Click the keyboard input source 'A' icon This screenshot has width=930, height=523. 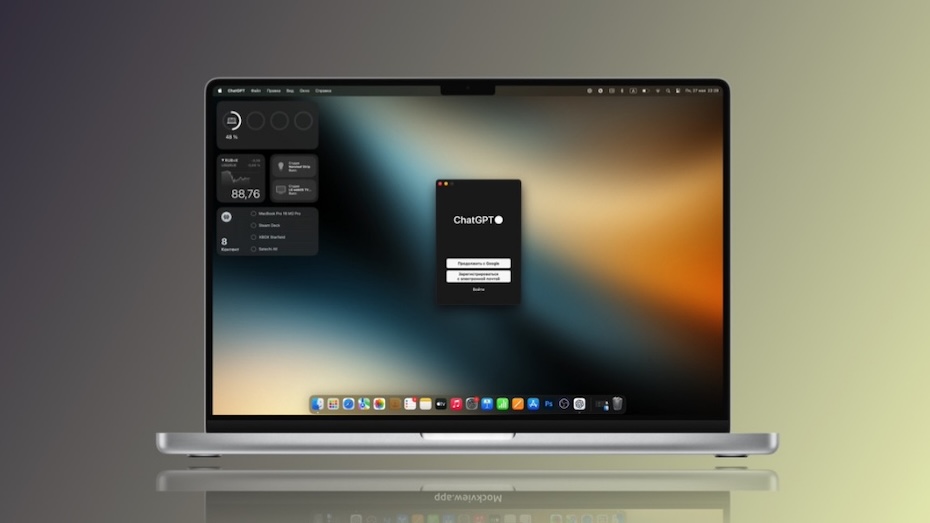point(633,91)
